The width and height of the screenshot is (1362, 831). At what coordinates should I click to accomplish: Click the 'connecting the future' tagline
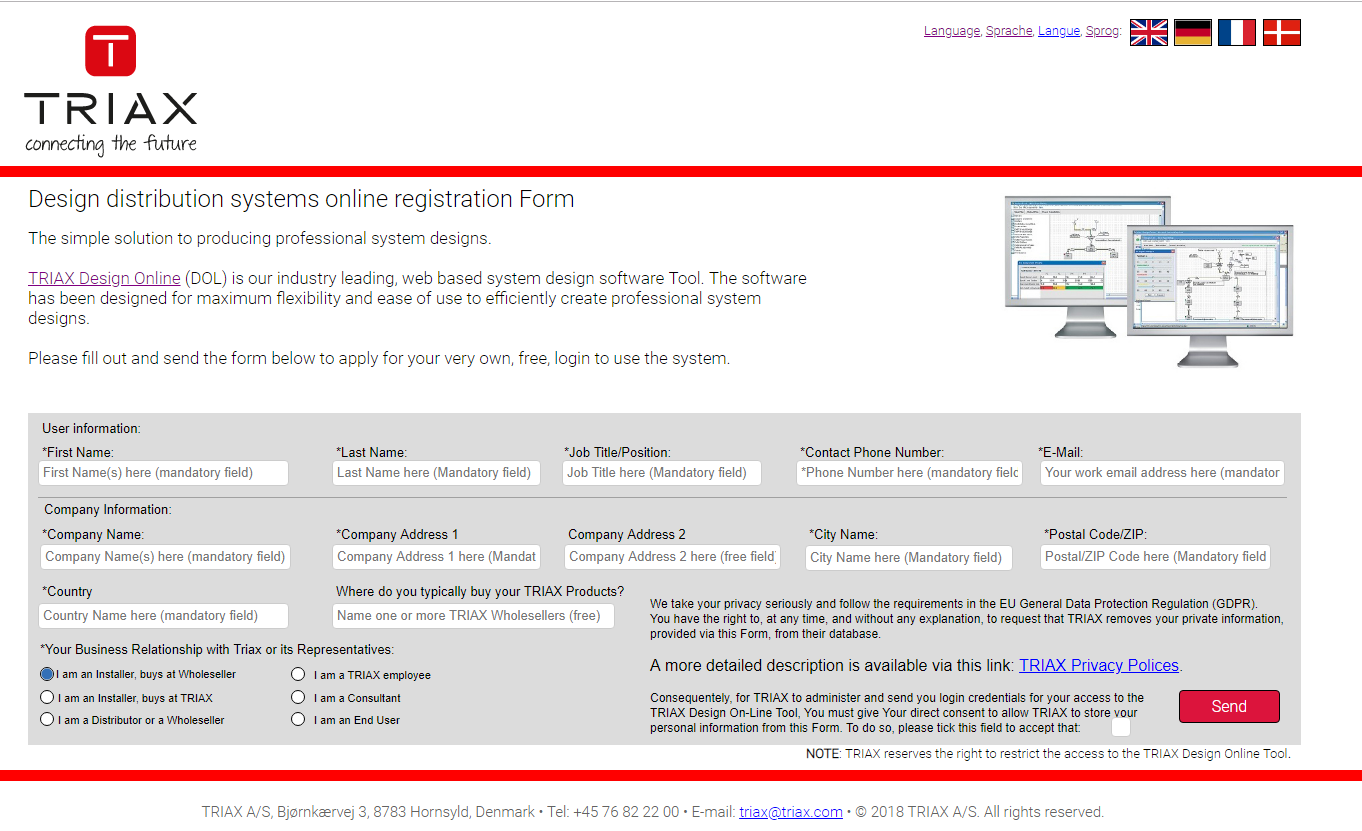(111, 144)
